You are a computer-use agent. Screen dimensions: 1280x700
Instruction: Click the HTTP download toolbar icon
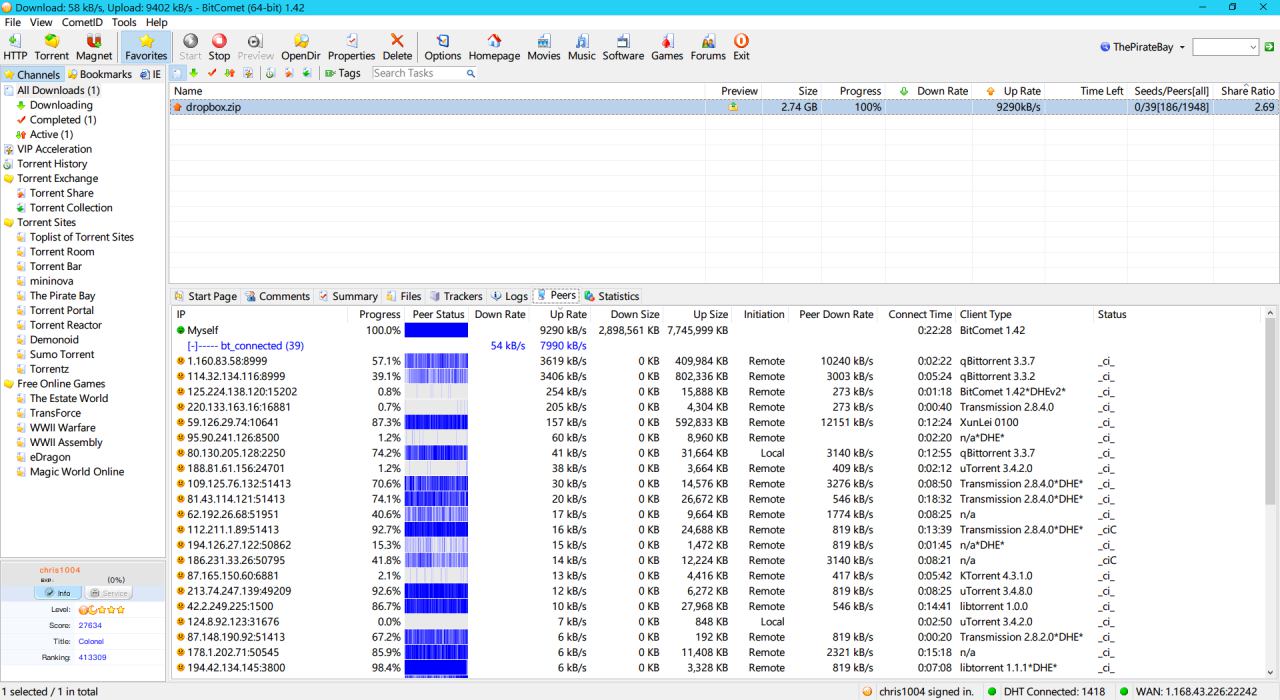15,47
